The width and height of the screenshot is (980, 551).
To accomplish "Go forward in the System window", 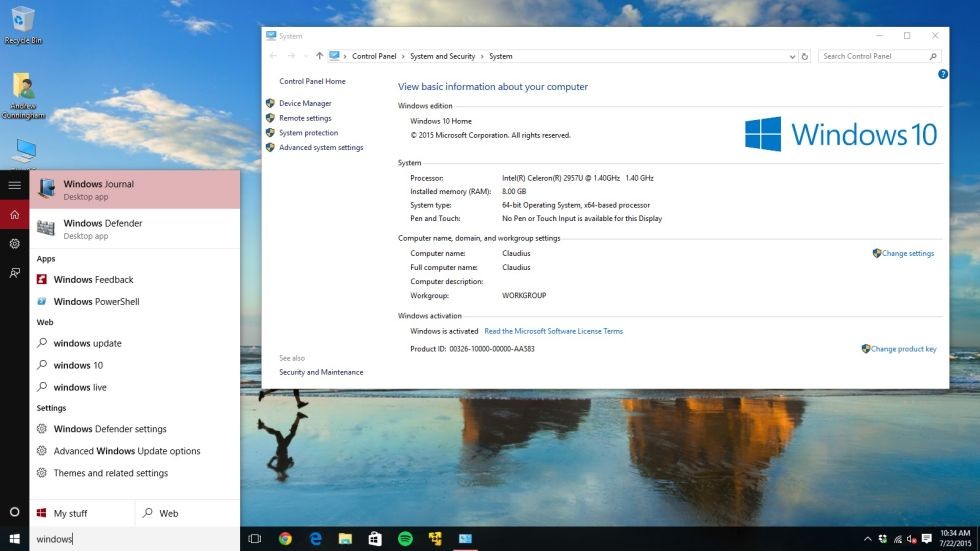I will tap(291, 56).
